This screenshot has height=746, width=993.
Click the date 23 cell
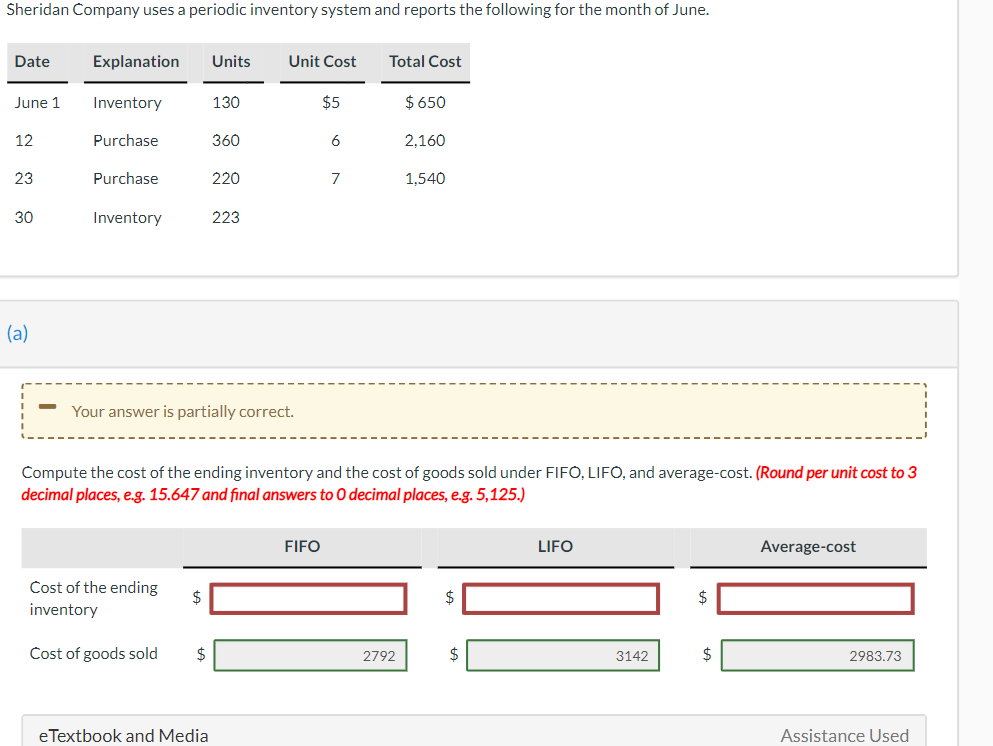point(24,179)
